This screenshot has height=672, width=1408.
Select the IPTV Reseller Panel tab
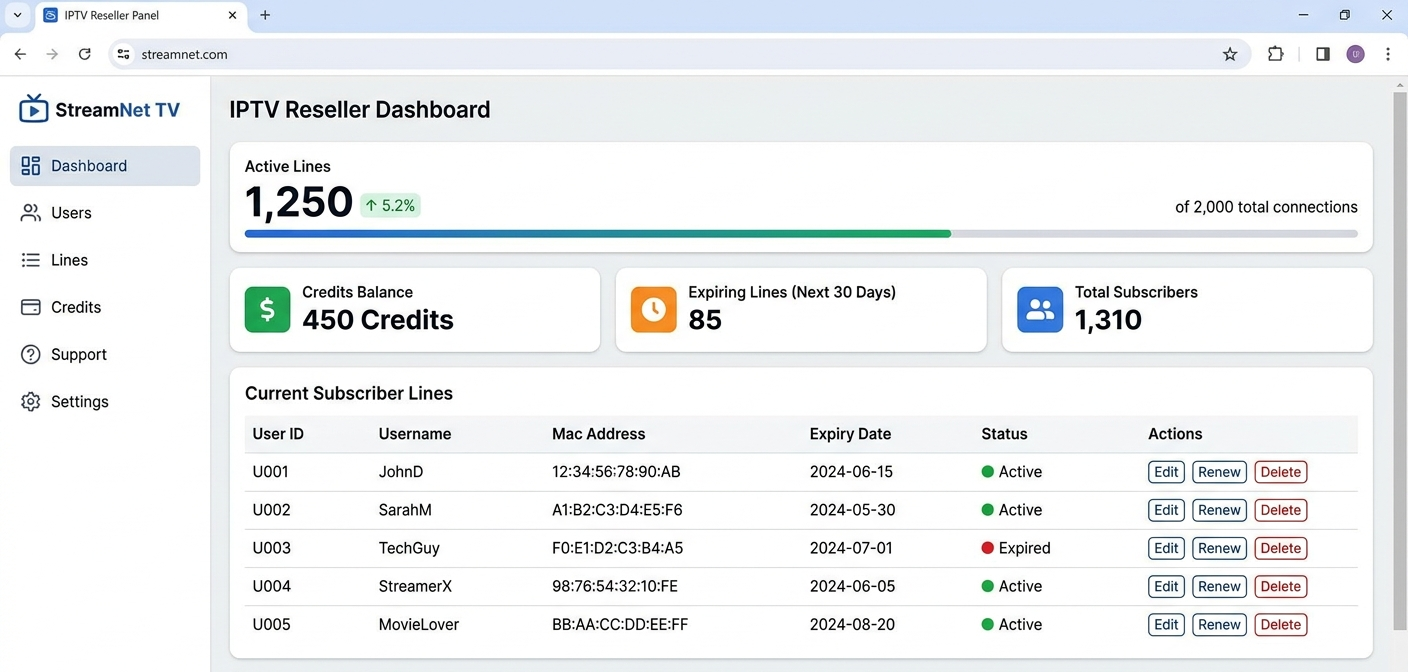point(141,16)
